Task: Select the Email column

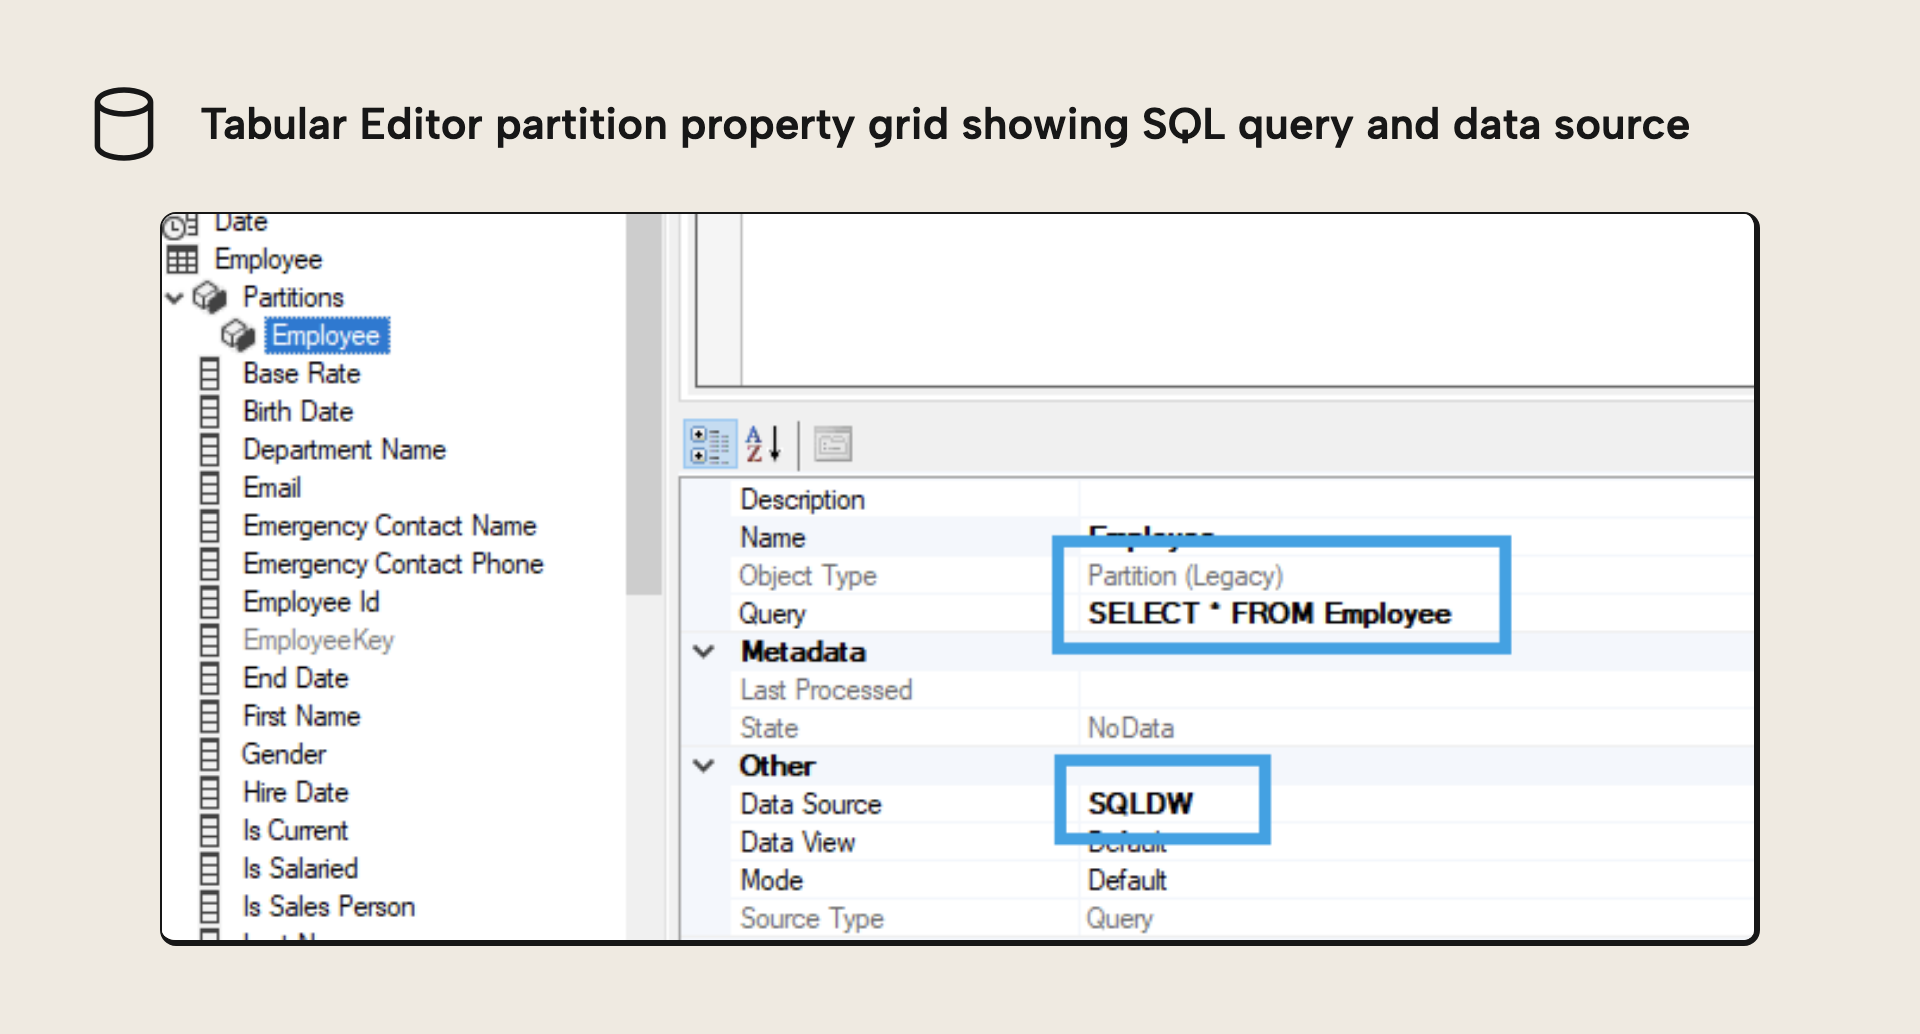Action: [x=272, y=488]
